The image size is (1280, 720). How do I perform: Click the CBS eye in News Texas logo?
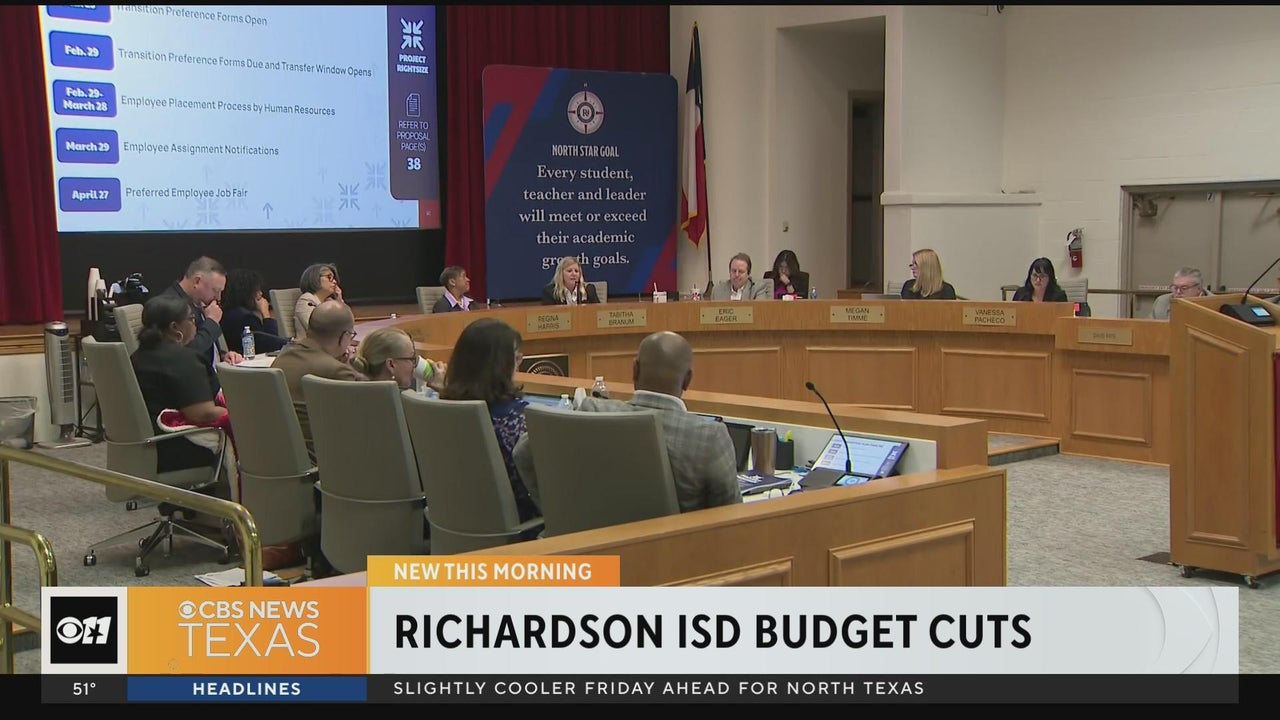click(x=187, y=610)
